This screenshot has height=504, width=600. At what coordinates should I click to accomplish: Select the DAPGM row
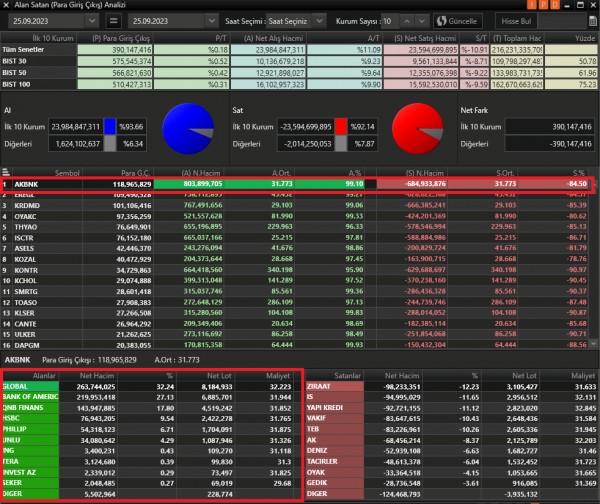pos(297,345)
